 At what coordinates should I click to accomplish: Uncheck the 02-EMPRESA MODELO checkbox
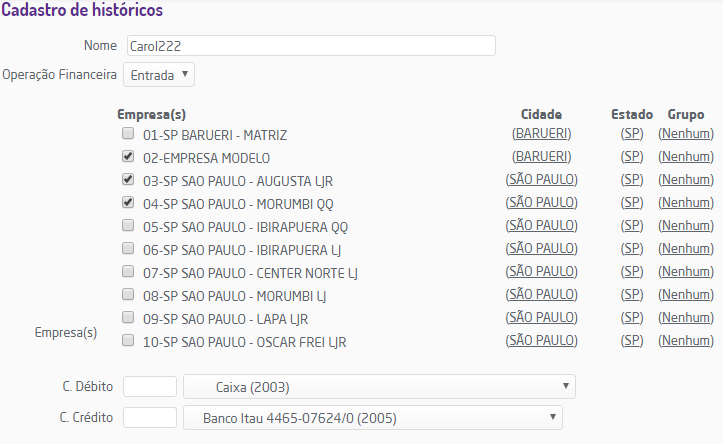128,157
